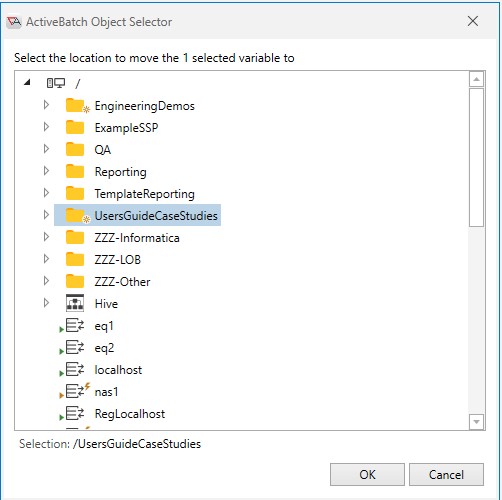Click the Cancel button
The width and height of the screenshot is (502, 500).
(x=446, y=474)
